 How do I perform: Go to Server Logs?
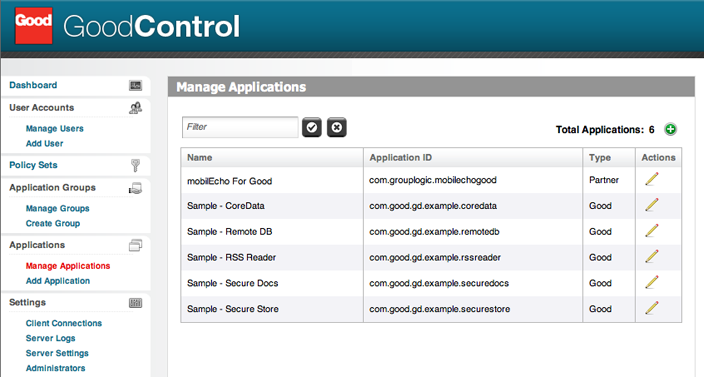[x=50, y=338]
